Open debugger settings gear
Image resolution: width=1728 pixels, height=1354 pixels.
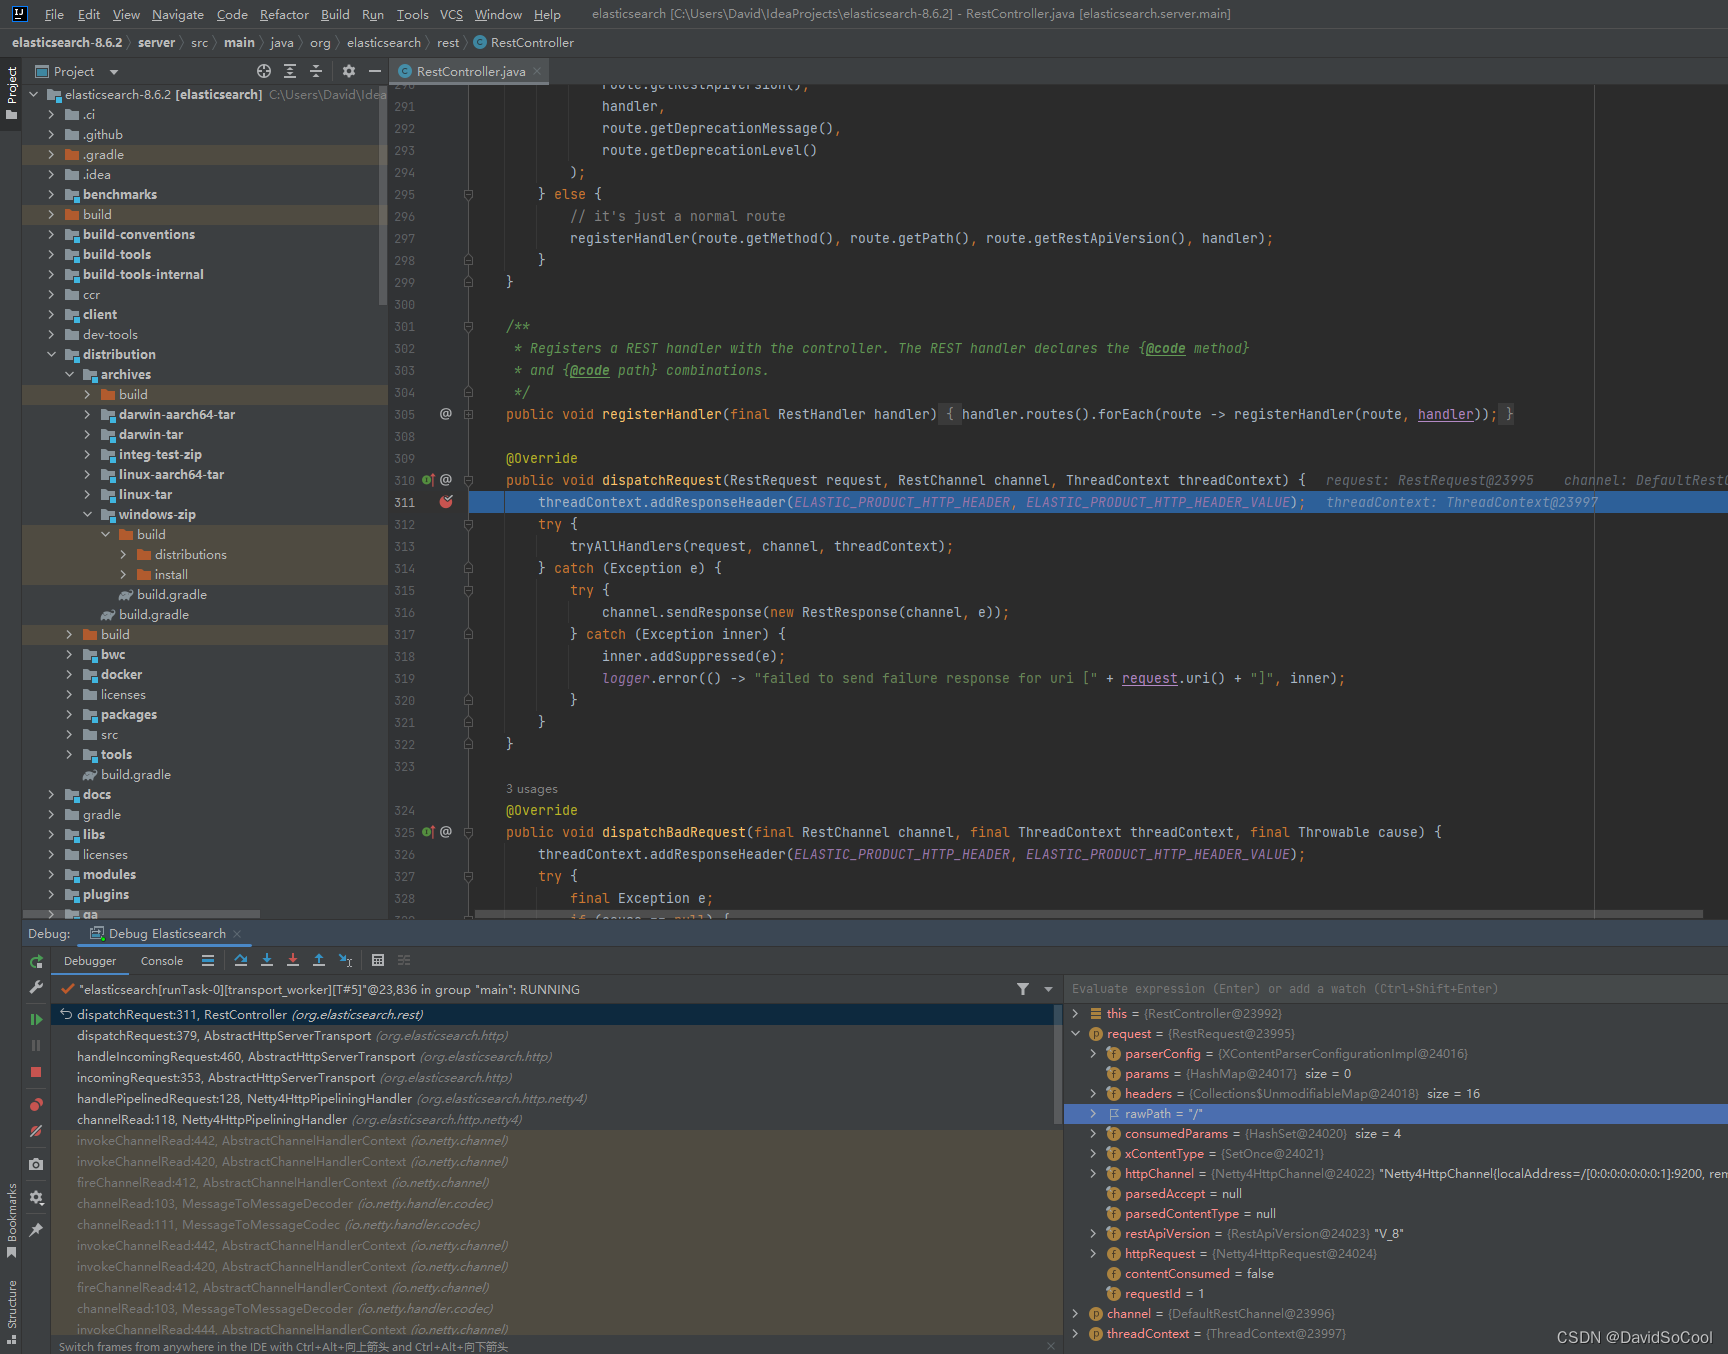36,1197
